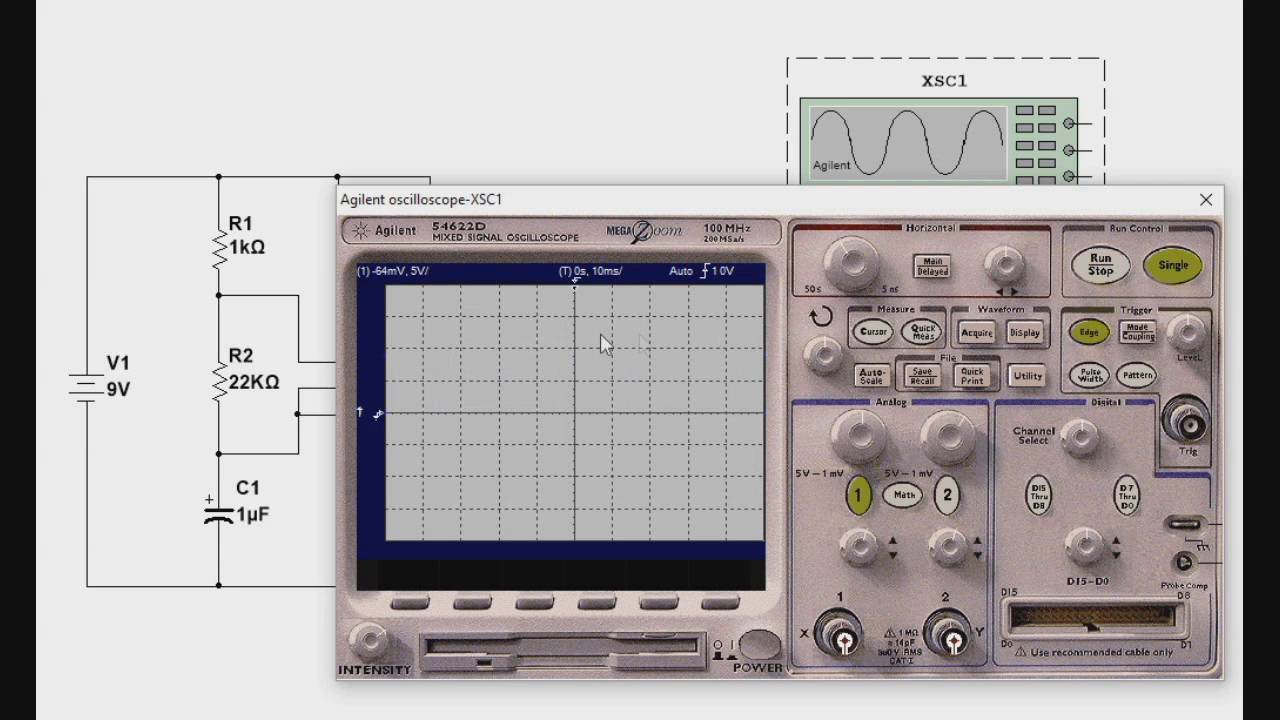
Task: Click the channel 1 X input connector
Action: click(x=843, y=637)
